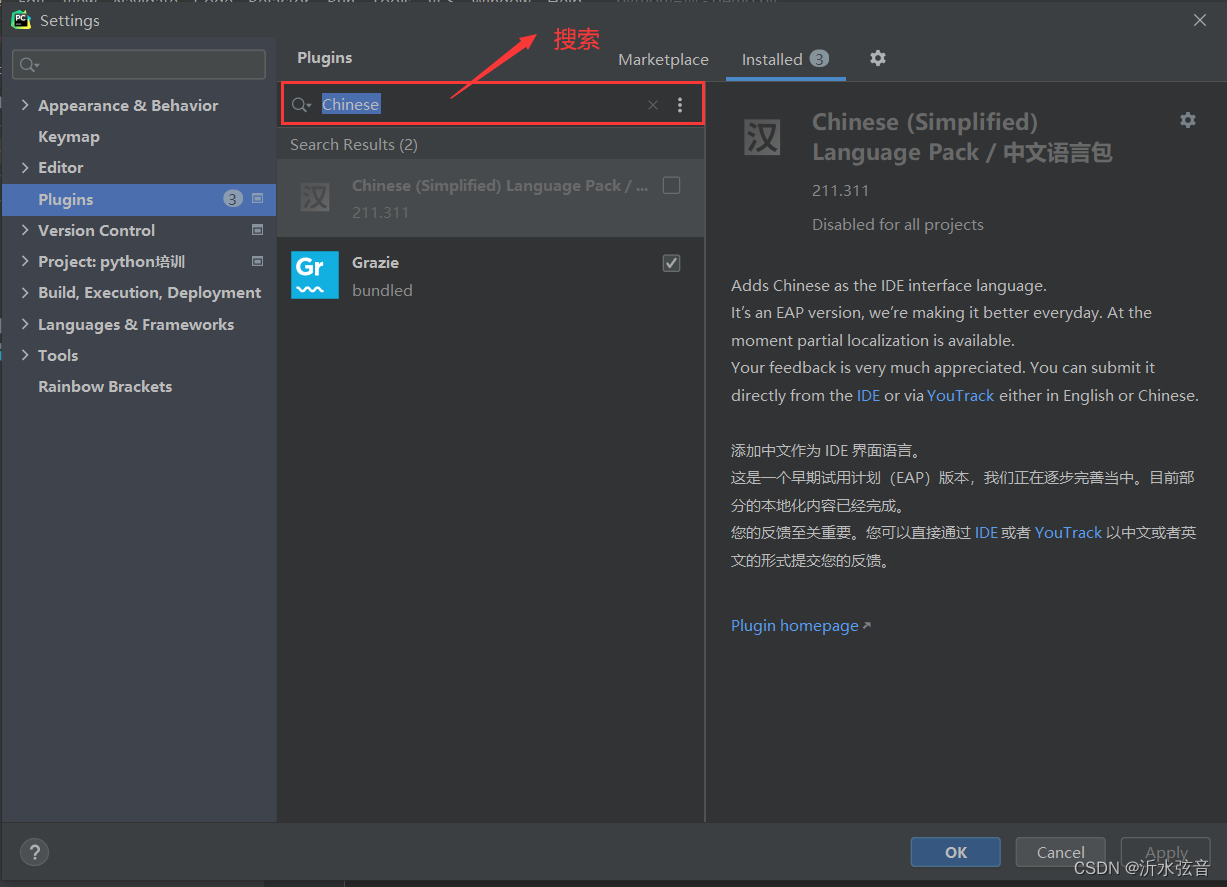
Task: Open the first IDE link in English description
Action: point(868,395)
